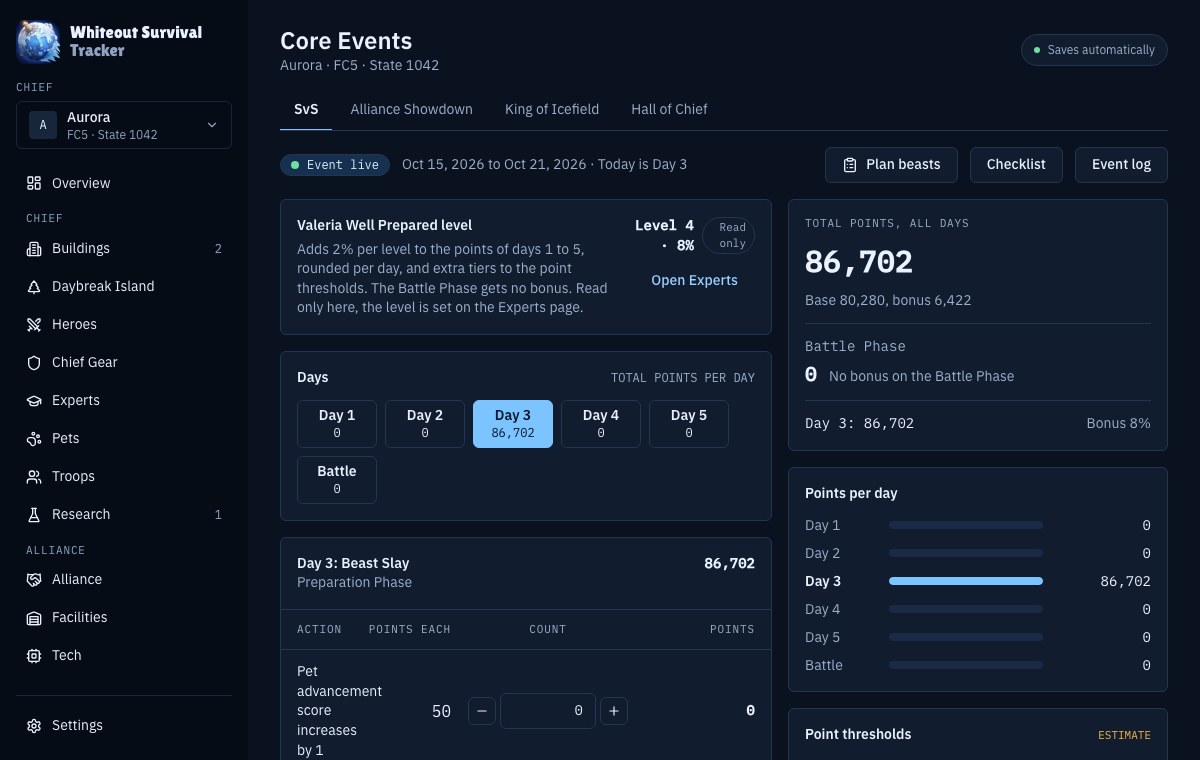Click the Saves automatically status pill
The width and height of the screenshot is (1200, 760).
pos(1094,50)
